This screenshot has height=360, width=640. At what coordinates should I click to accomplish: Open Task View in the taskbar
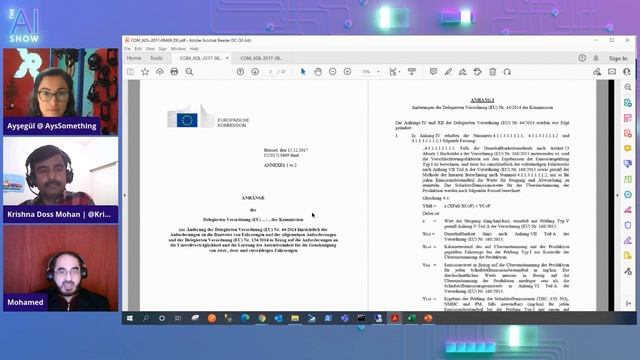pyautogui.click(x=178, y=318)
